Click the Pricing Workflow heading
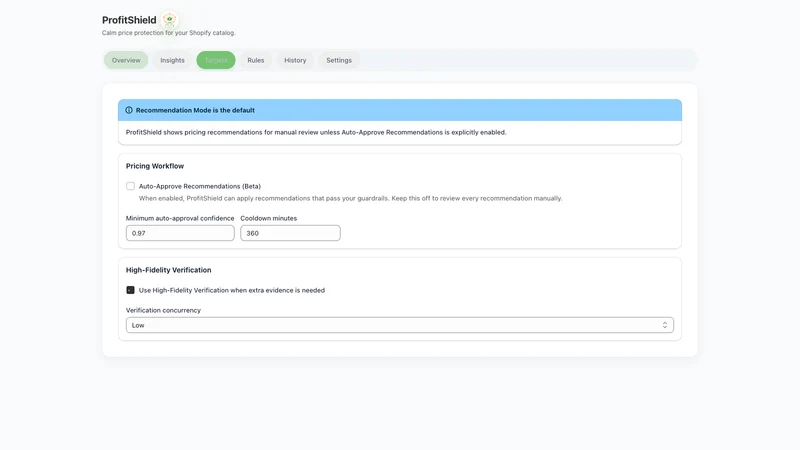The image size is (800, 450). (x=155, y=166)
